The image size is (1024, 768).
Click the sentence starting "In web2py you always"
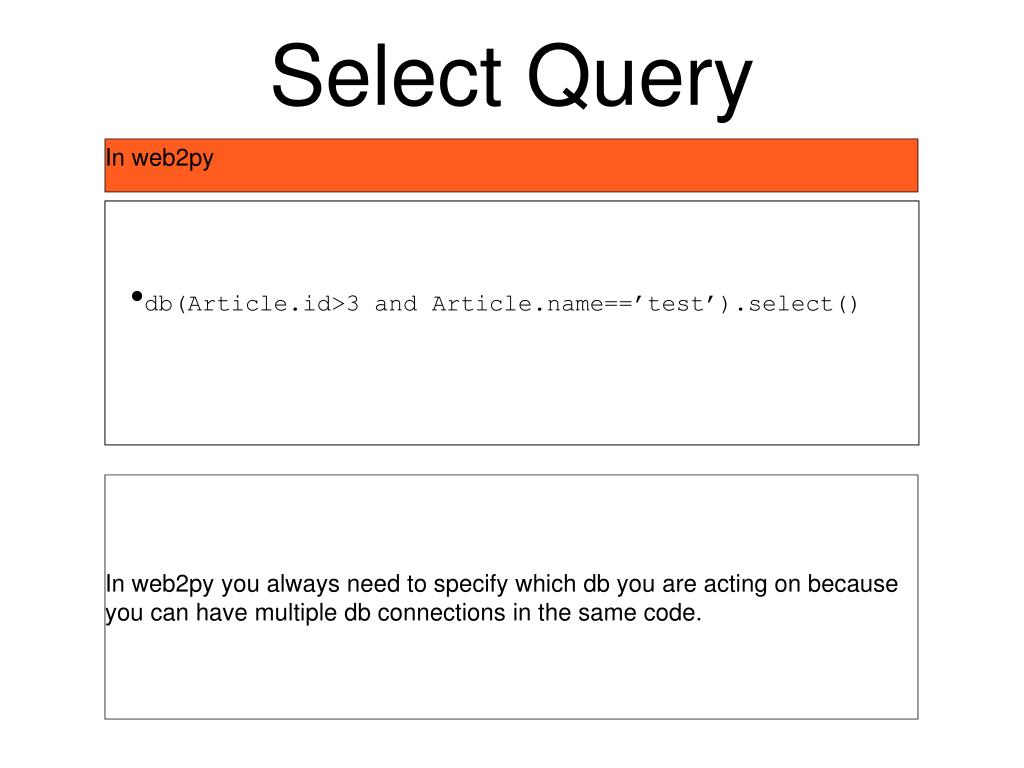[502, 598]
